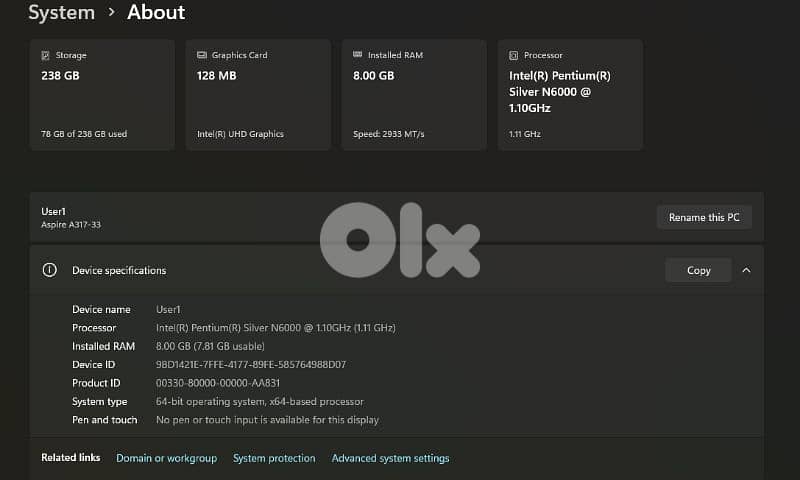The height and width of the screenshot is (480, 800).
Task: Click the Device specifications info icon
Action: [49, 270]
